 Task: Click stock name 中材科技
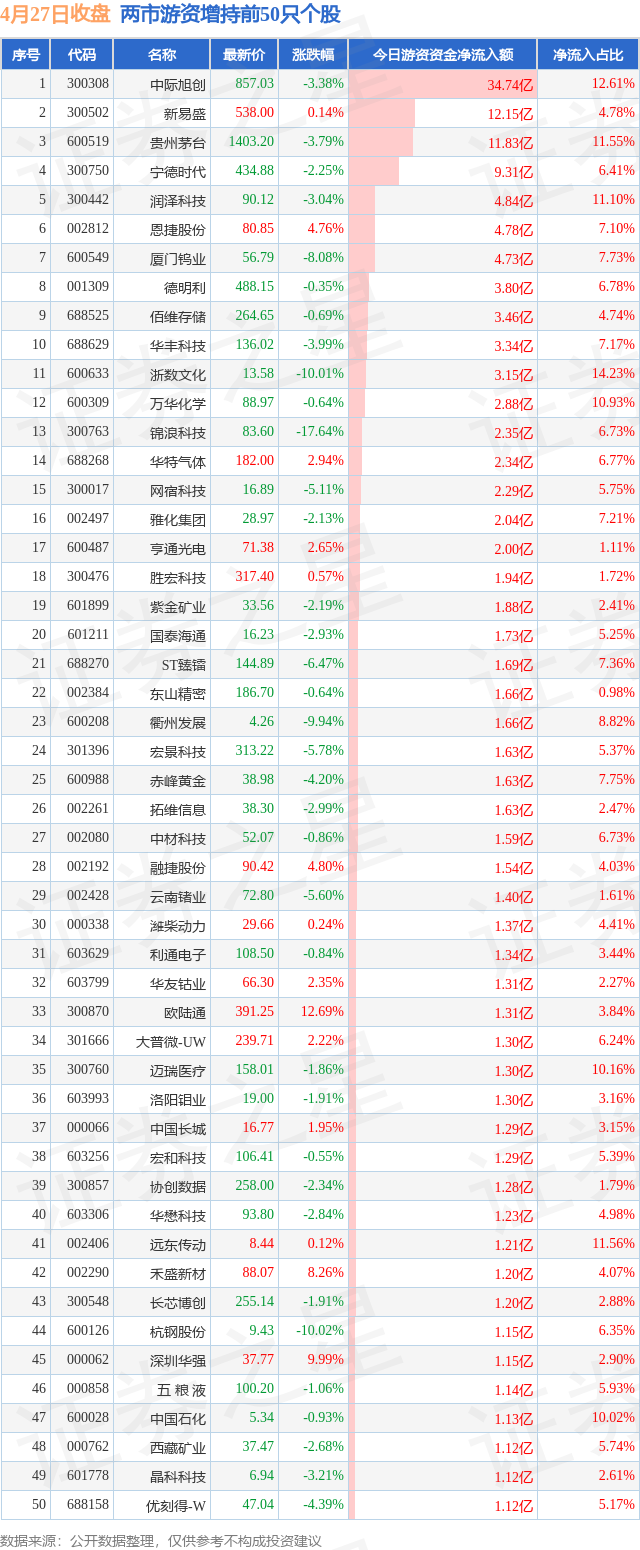178,838
